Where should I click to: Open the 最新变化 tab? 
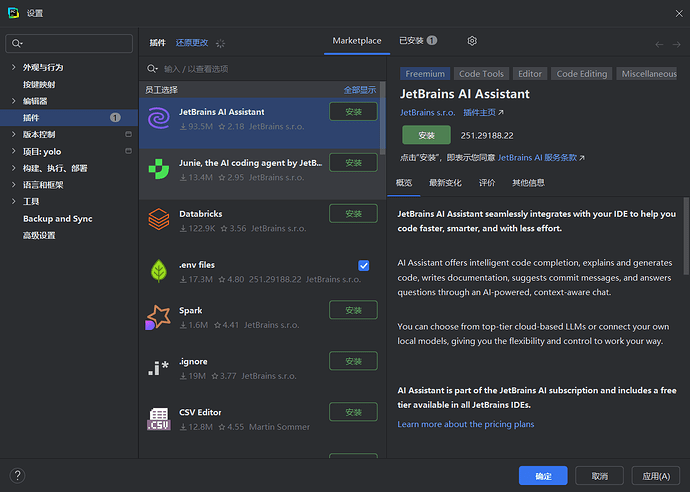click(445, 183)
